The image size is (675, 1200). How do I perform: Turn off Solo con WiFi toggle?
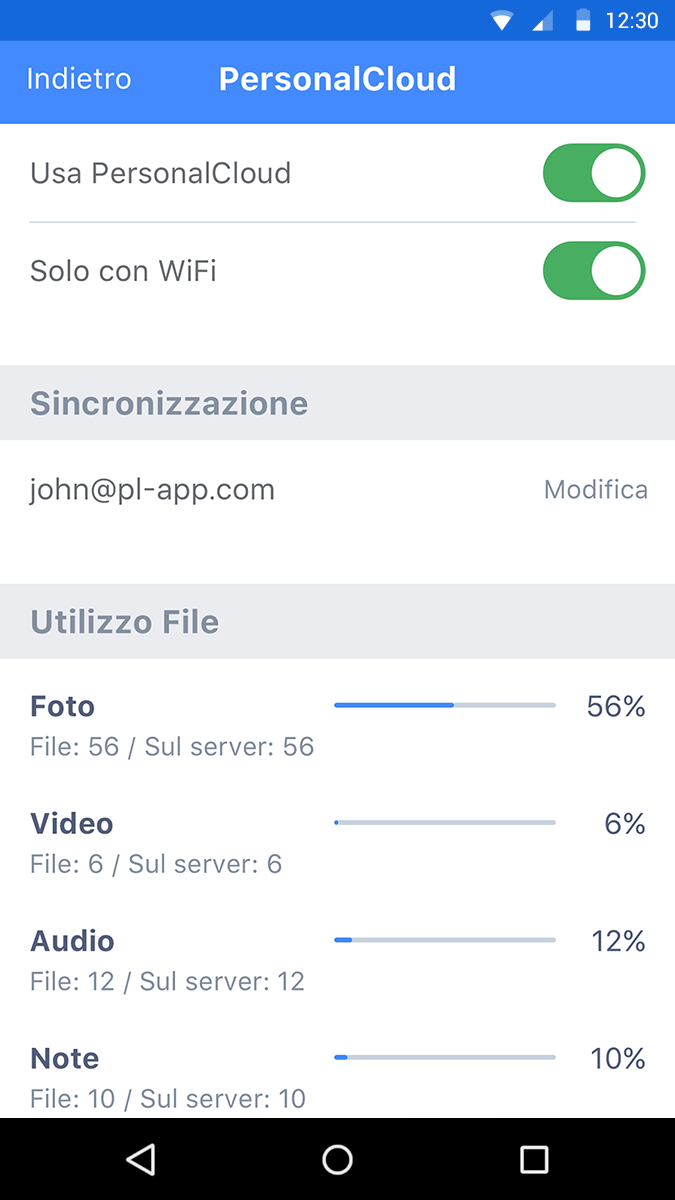(x=594, y=271)
